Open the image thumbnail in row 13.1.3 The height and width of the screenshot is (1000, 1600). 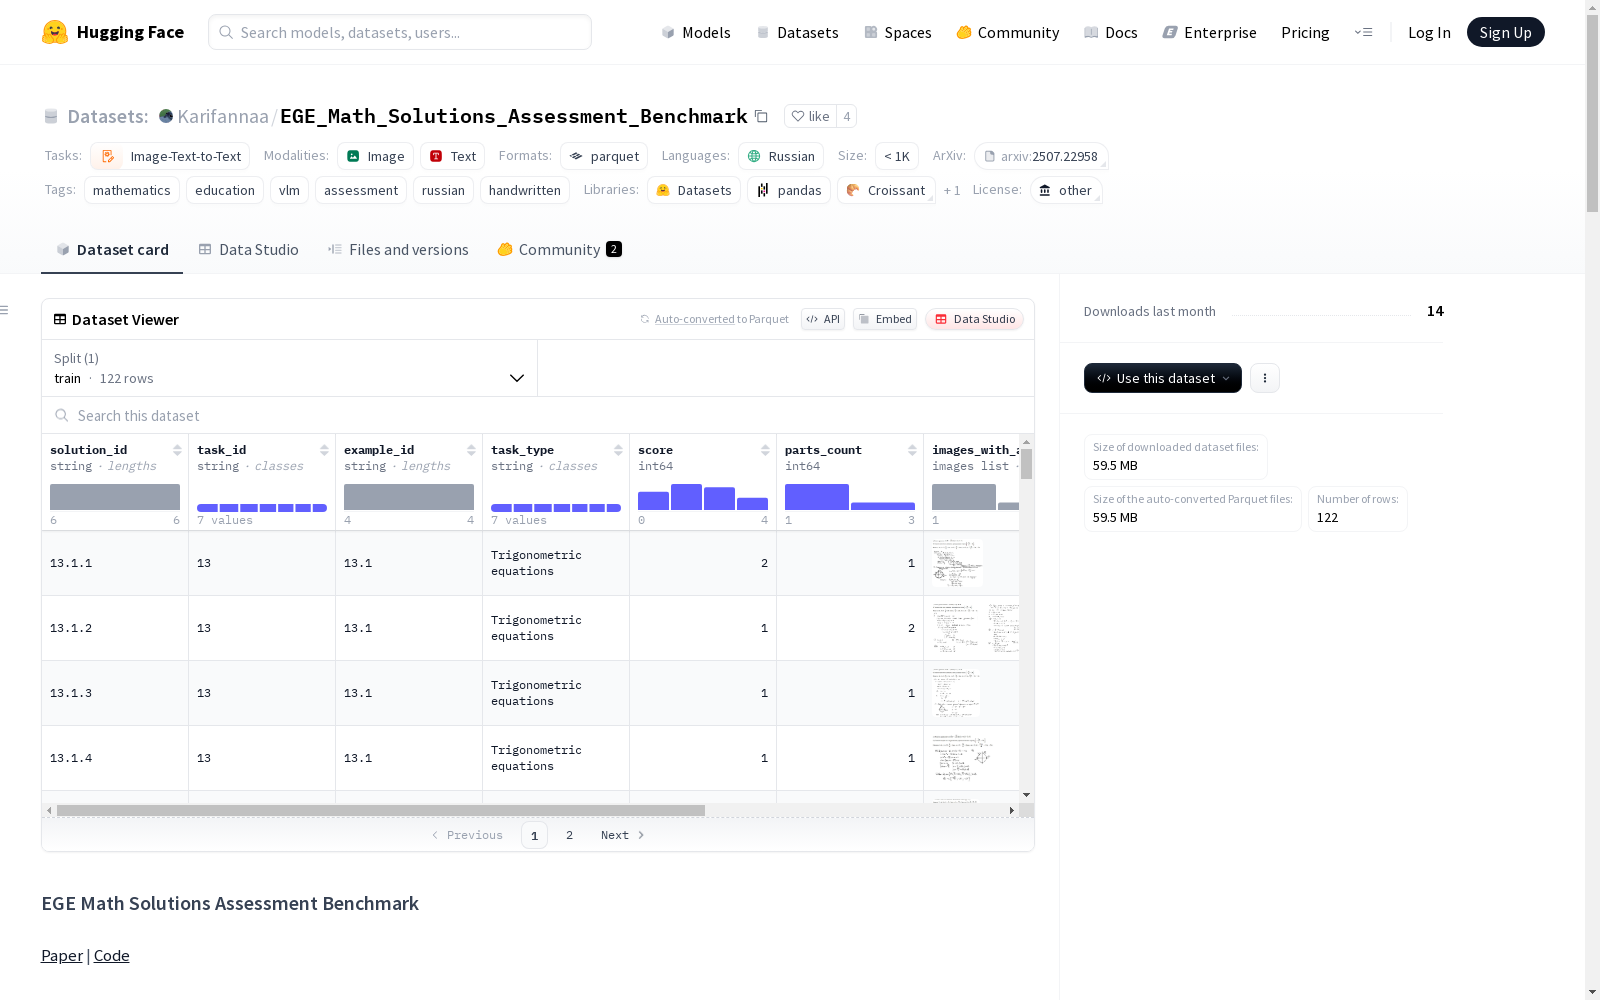click(957, 693)
